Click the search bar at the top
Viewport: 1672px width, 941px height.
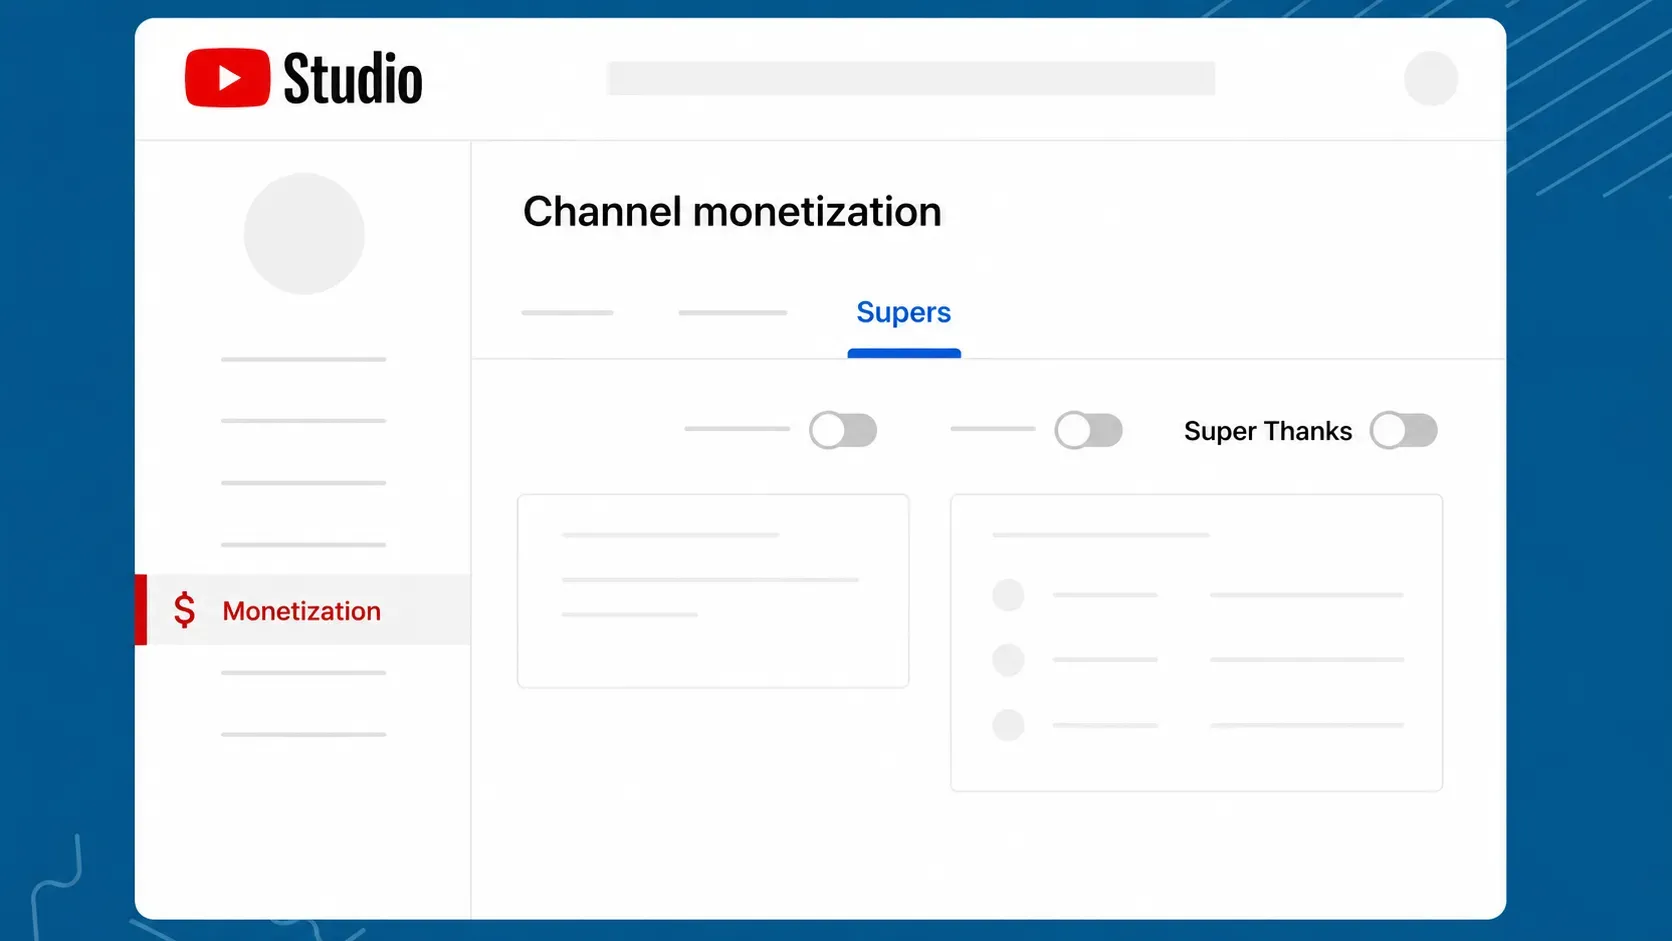[x=911, y=78]
